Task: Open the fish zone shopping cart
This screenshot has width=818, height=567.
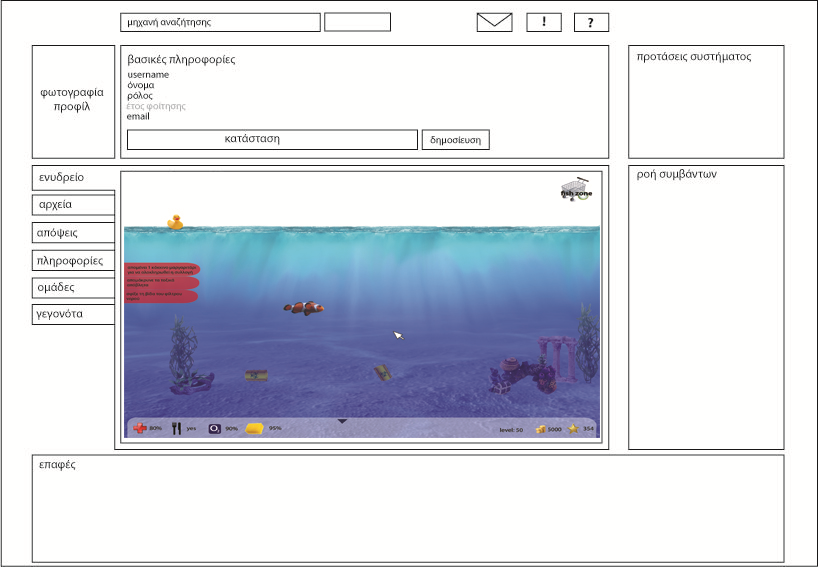Action: [576, 189]
